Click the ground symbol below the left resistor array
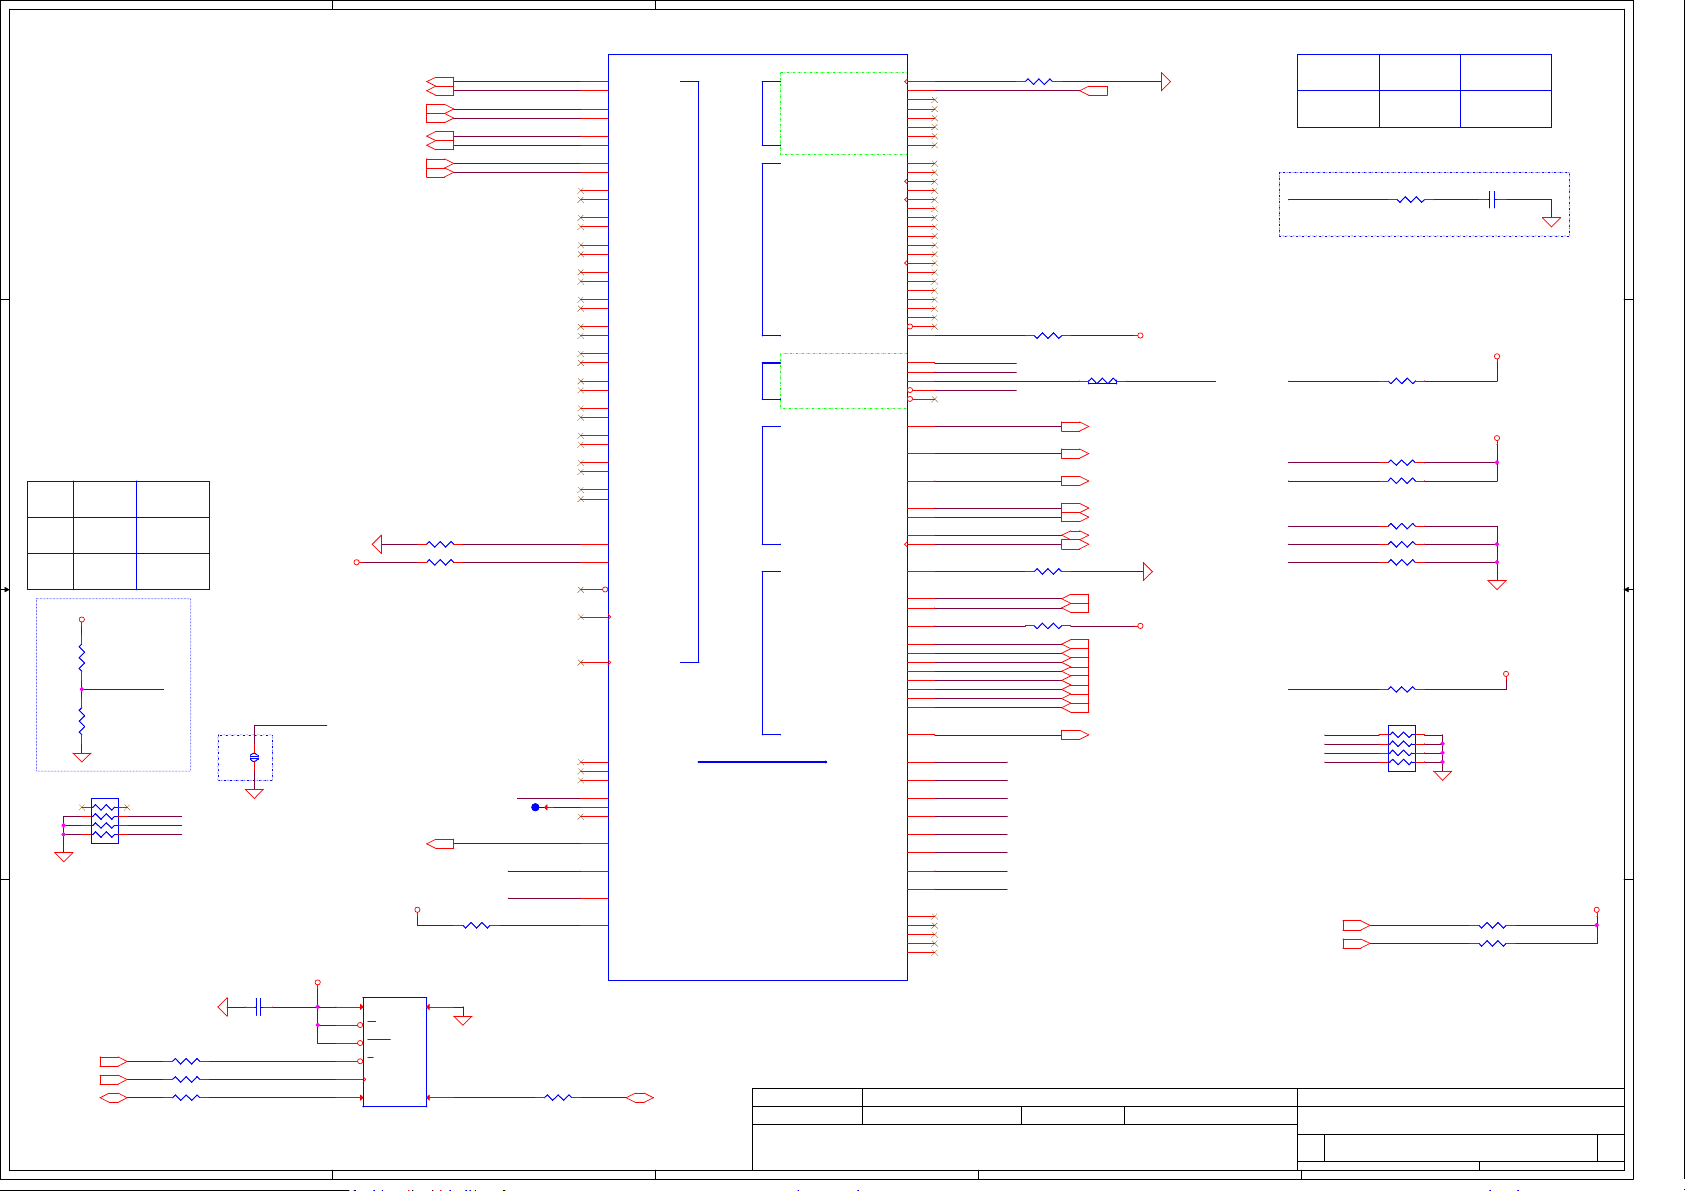This screenshot has height=1191, width=1685. 64,856
